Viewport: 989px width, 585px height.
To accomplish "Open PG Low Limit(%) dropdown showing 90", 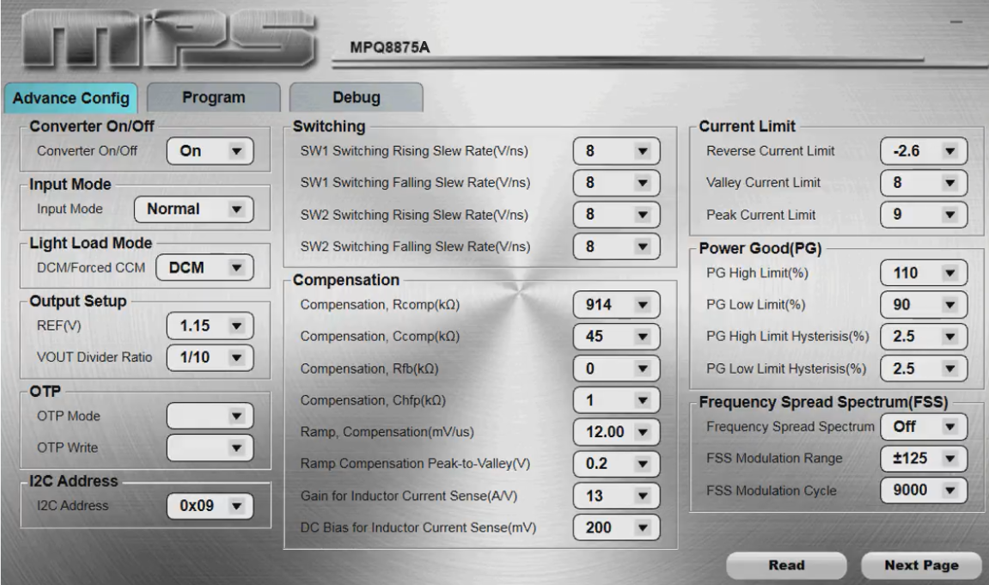I will tap(923, 305).
